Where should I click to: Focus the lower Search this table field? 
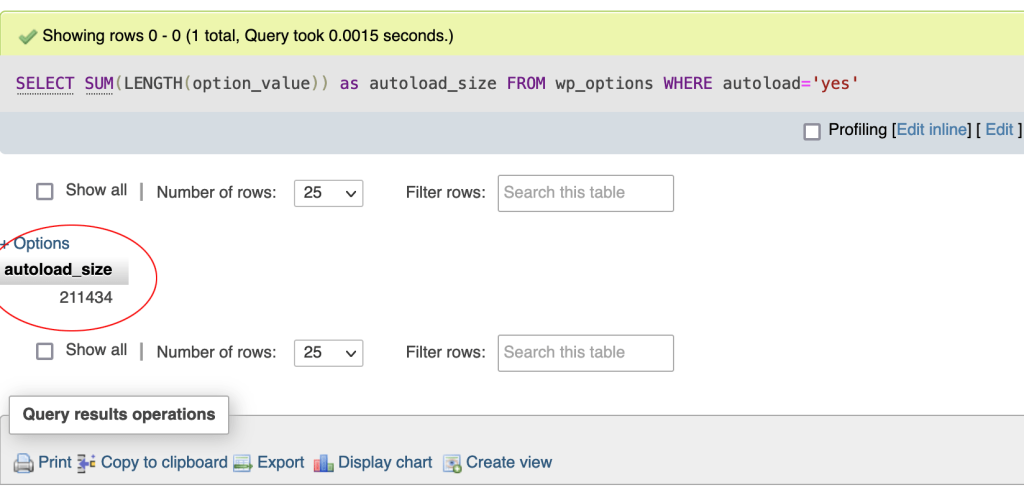586,353
